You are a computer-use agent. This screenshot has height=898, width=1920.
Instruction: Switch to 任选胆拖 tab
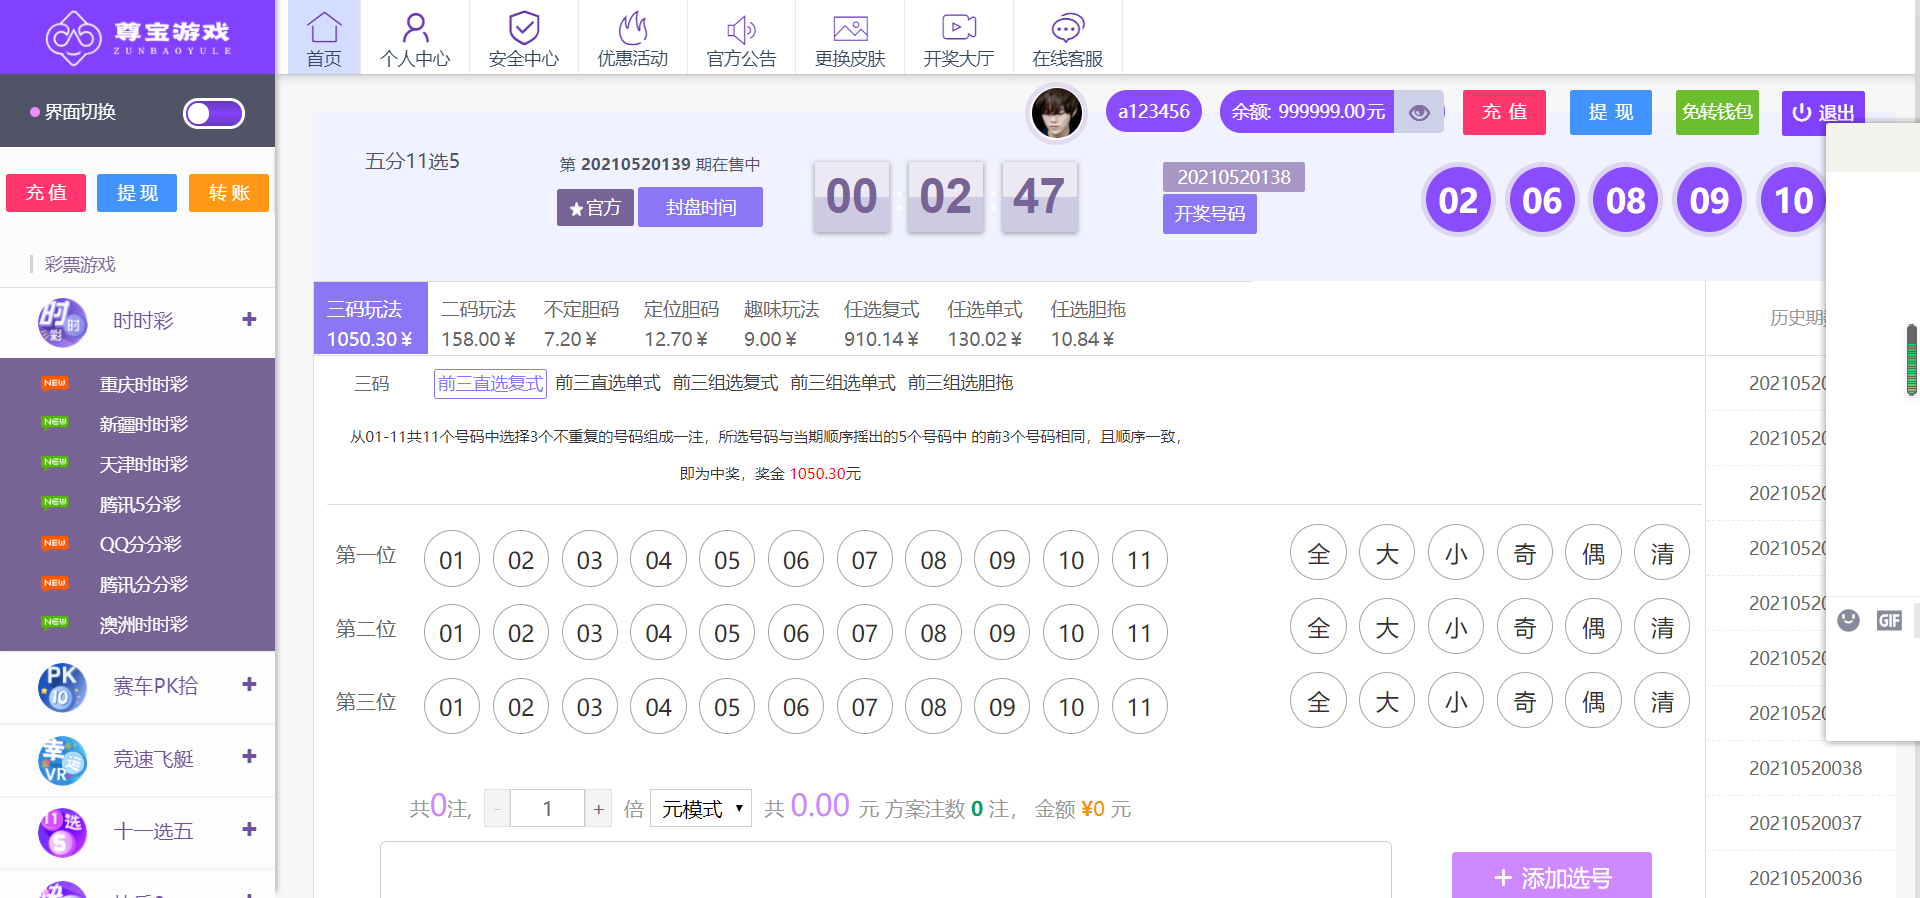[x=1088, y=323]
